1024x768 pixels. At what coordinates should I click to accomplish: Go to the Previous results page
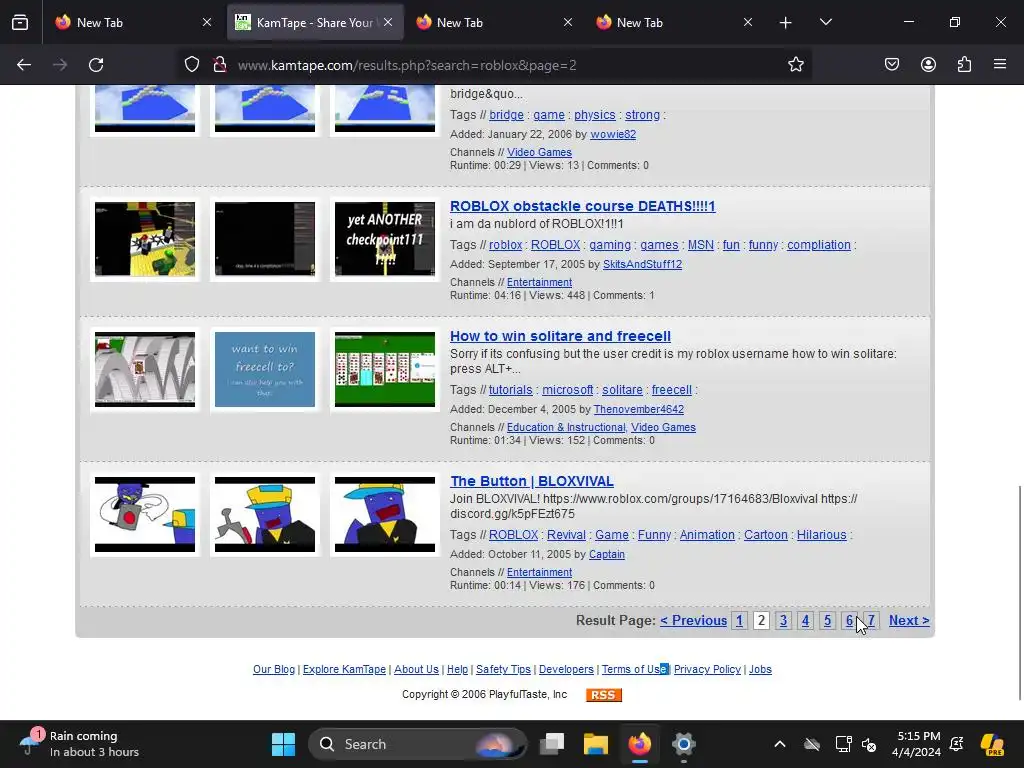(x=694, y=620)
